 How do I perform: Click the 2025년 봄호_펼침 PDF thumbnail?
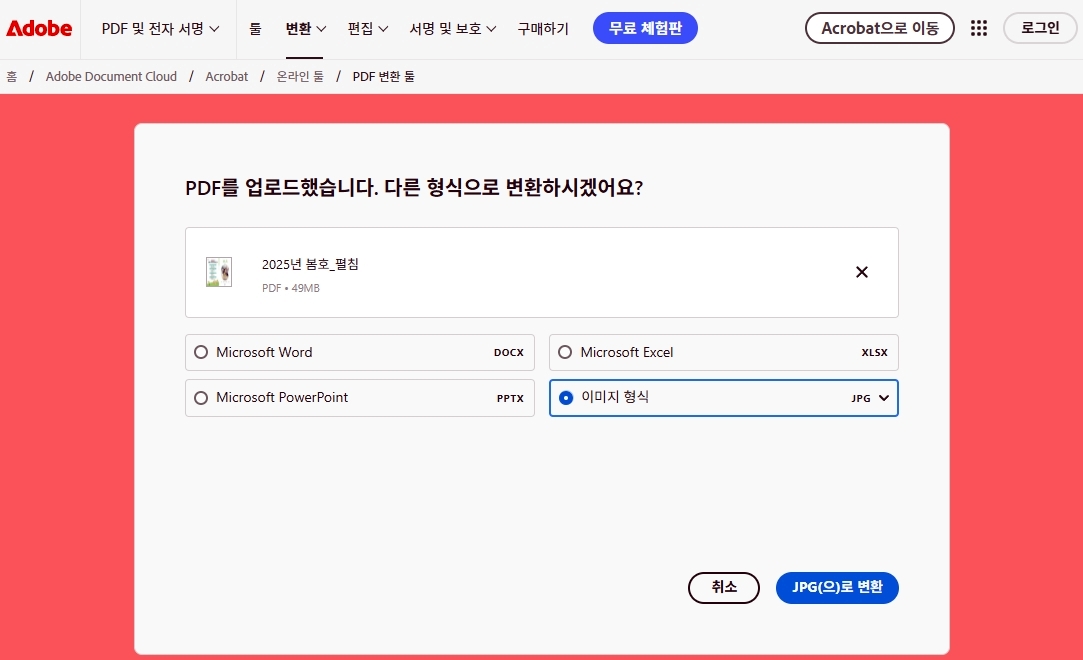(219, 272)
